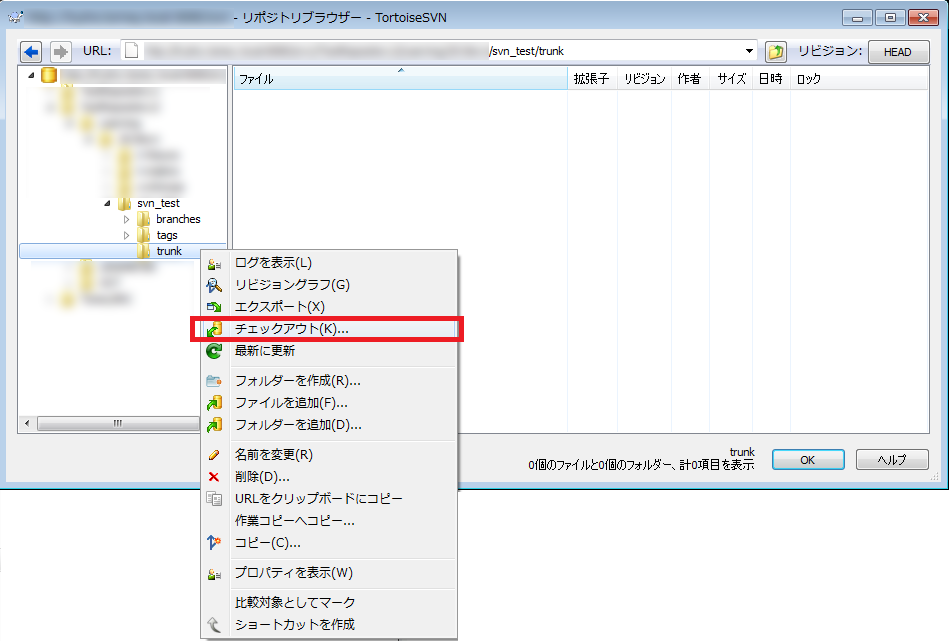This screenshot has width=949, height=641.
Task: Choose フォルダーを作成(R)... entry
Action: [x=329, y=381]
